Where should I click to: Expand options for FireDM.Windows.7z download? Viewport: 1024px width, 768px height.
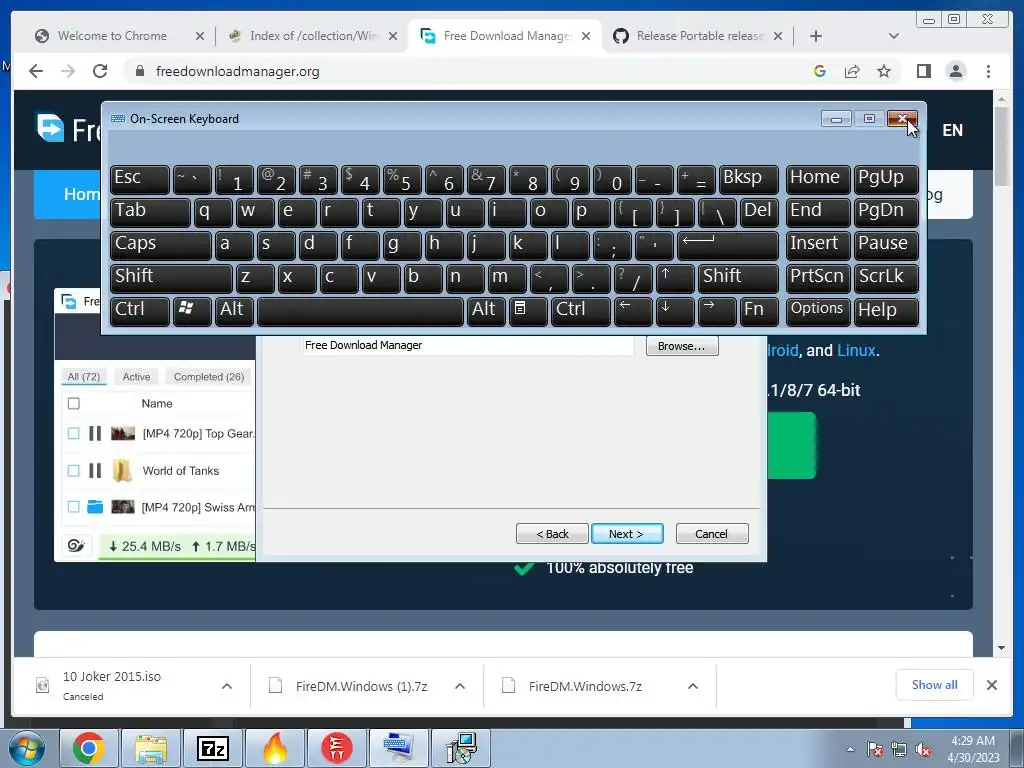click(693, 686)
